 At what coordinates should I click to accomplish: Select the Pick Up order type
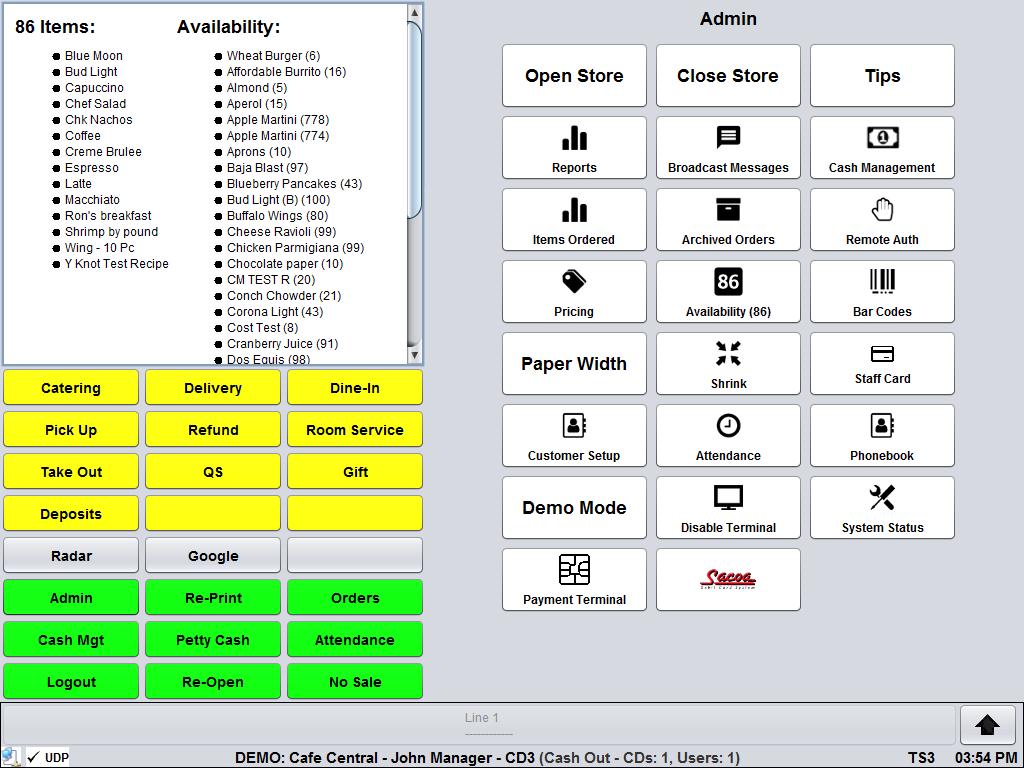click(x=71, y=430)
